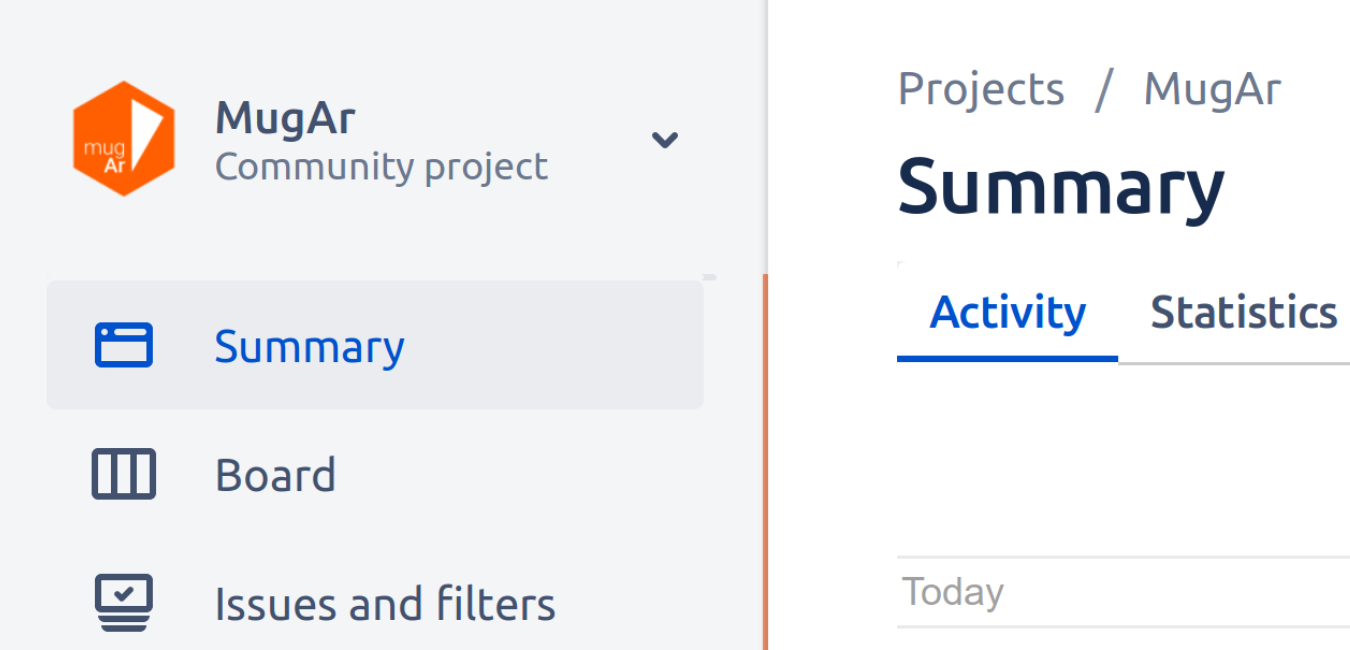Switch to the Statistics tab
Screen dimensions: 1350x650
pos(1244,313)
